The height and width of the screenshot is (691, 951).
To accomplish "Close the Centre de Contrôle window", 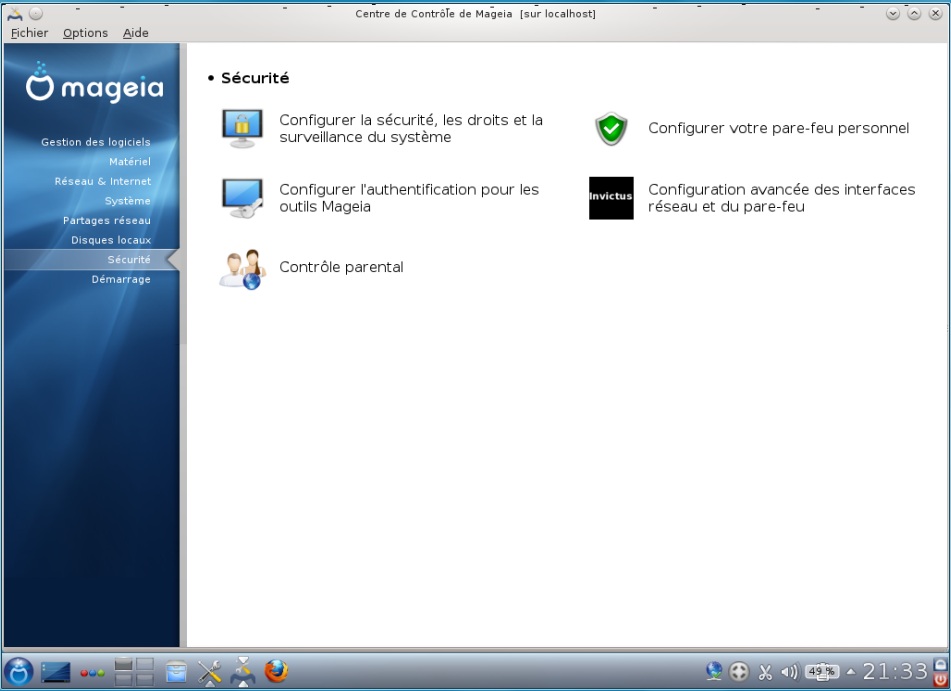I will [x=935, y=13].
